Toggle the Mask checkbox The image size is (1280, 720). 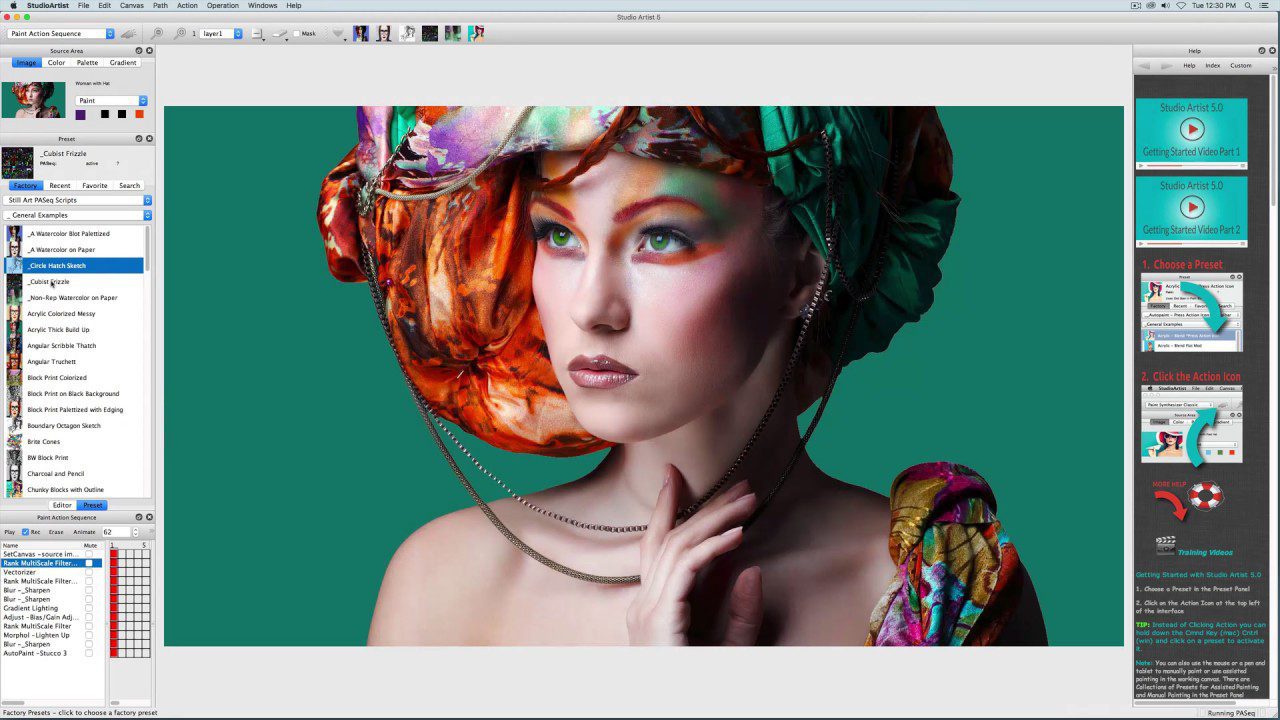[x=297, y=34]
